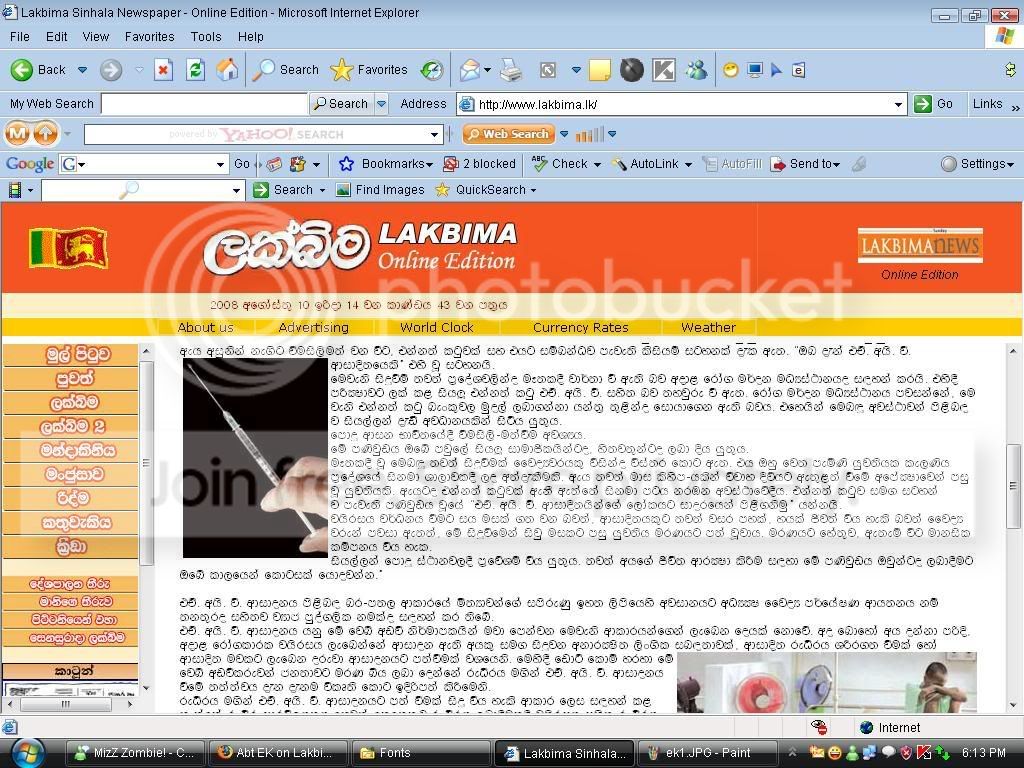Open Google toolbar Settings
This screenshot has height=768, width=1024.
pyautogui.click(x=978, y=164)
